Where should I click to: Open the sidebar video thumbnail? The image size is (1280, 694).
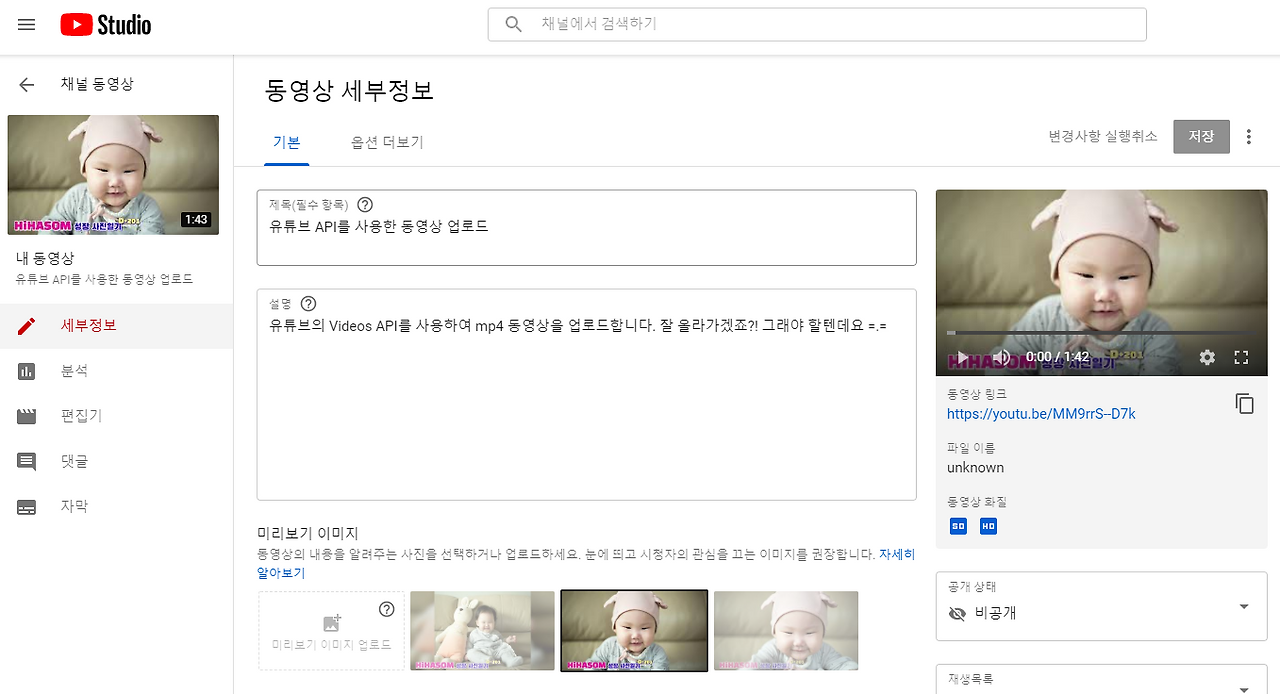(x=113, y=175)
